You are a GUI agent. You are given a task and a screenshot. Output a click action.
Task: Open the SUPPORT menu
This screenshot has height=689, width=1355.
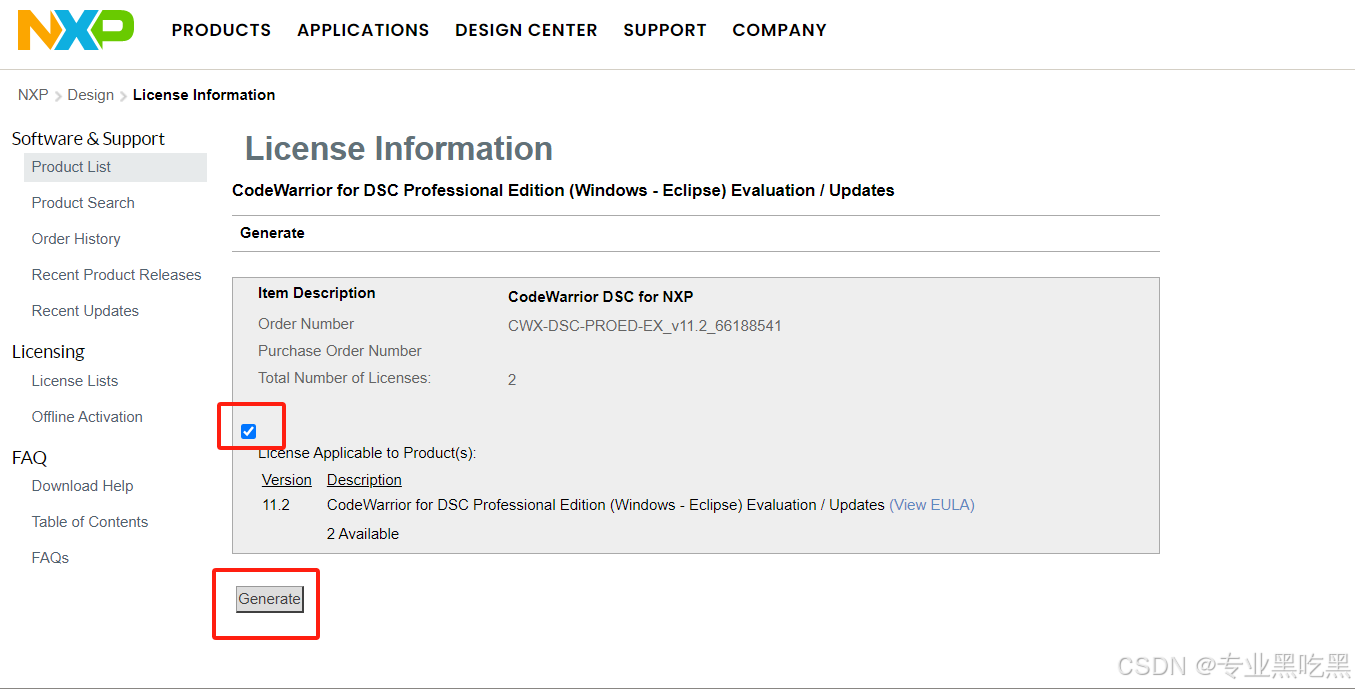click(665, 30)
